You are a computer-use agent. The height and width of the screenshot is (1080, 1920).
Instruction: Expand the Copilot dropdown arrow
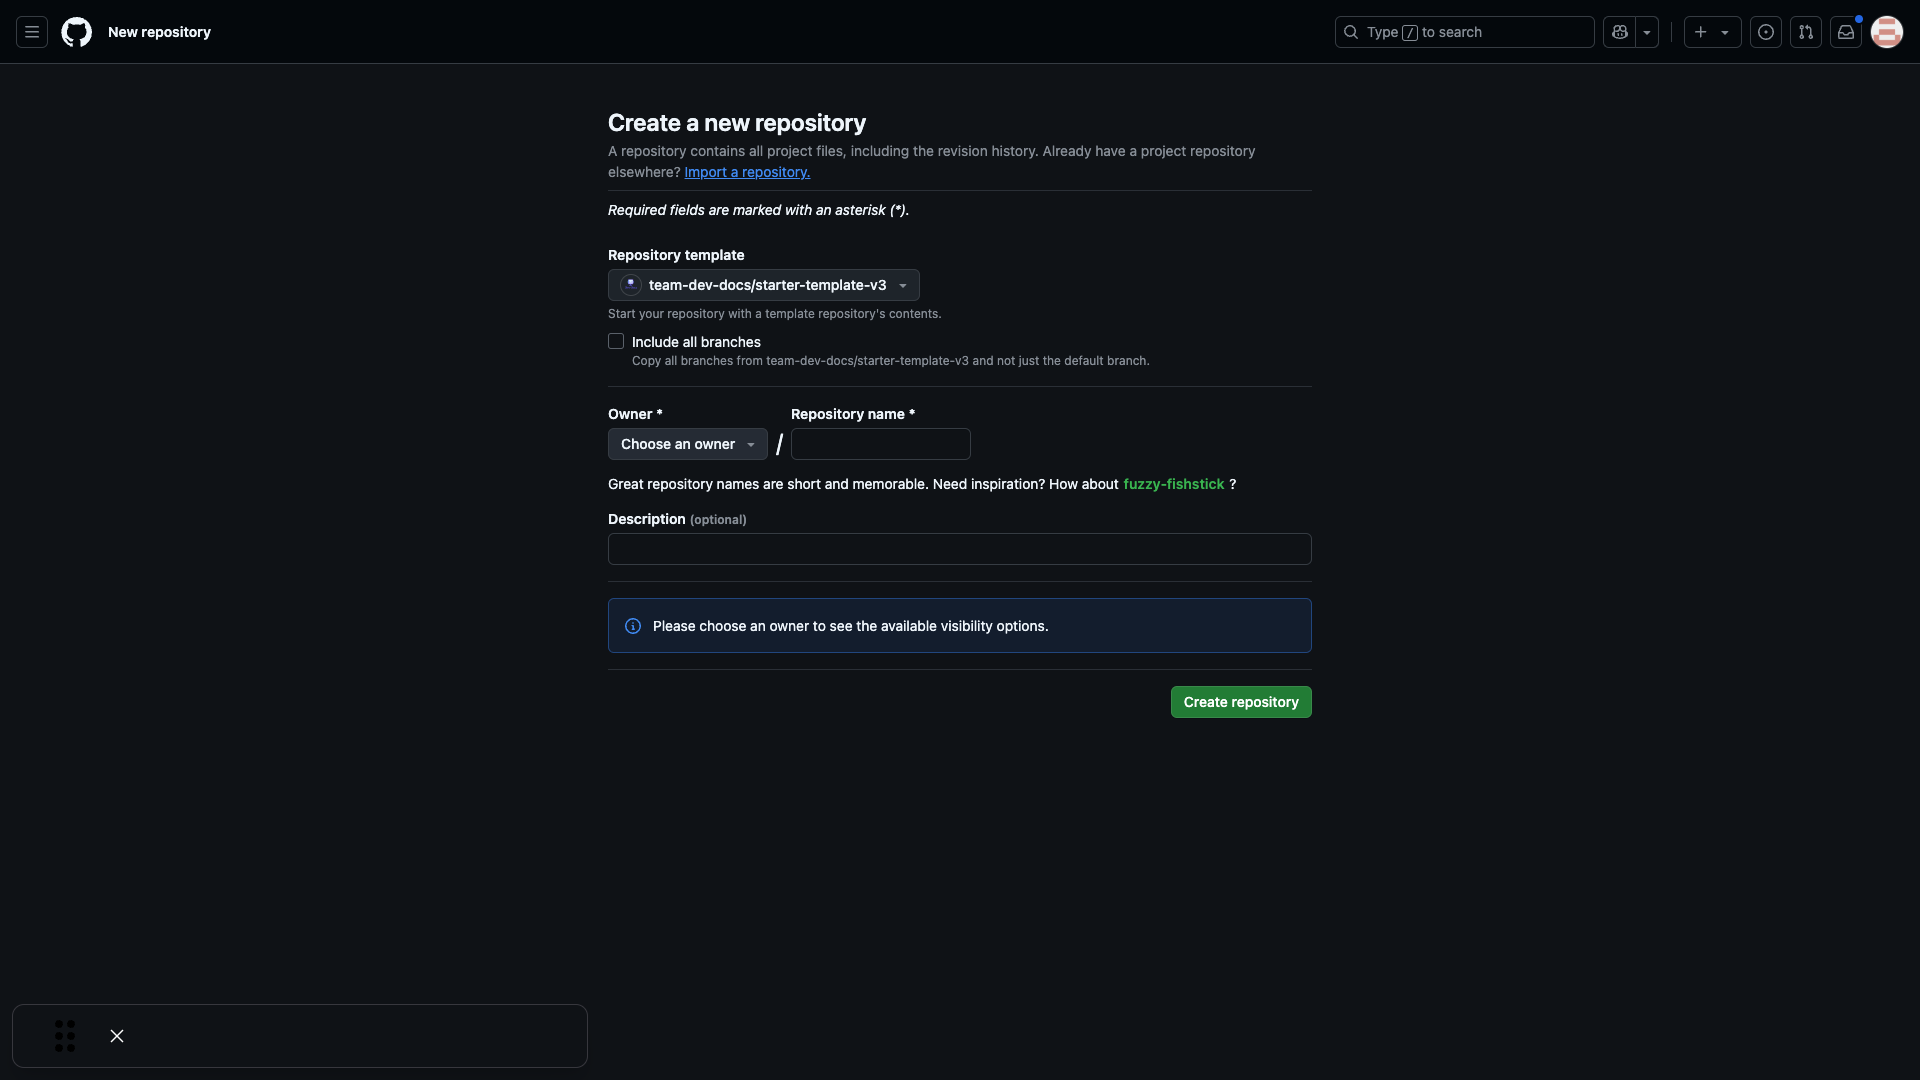tap(1646, 31)
